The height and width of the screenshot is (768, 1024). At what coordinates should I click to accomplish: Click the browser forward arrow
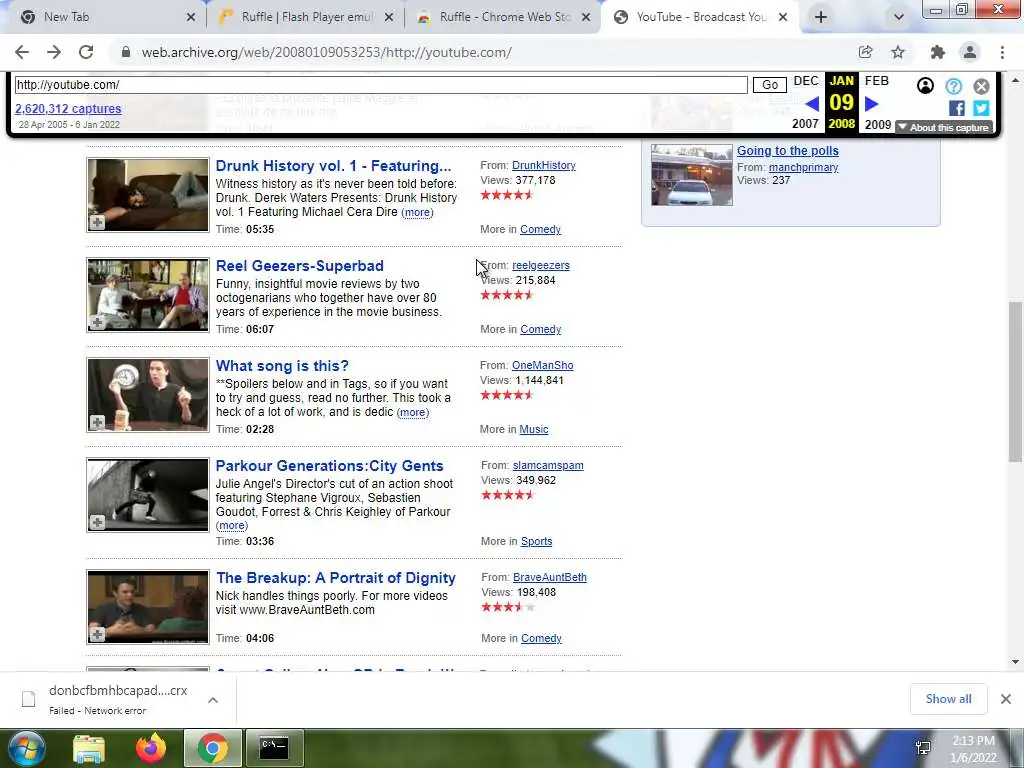point(54,52)
